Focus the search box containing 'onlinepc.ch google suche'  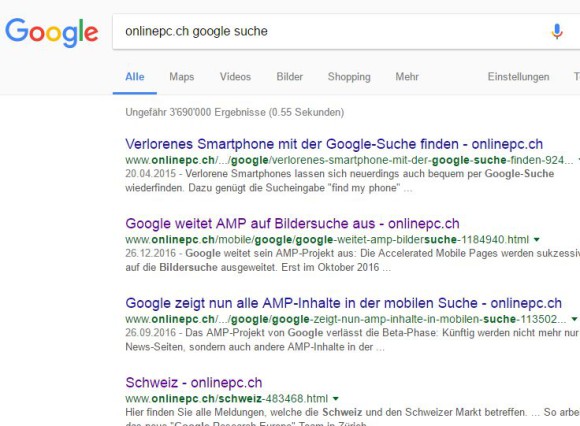pos(346,31)
